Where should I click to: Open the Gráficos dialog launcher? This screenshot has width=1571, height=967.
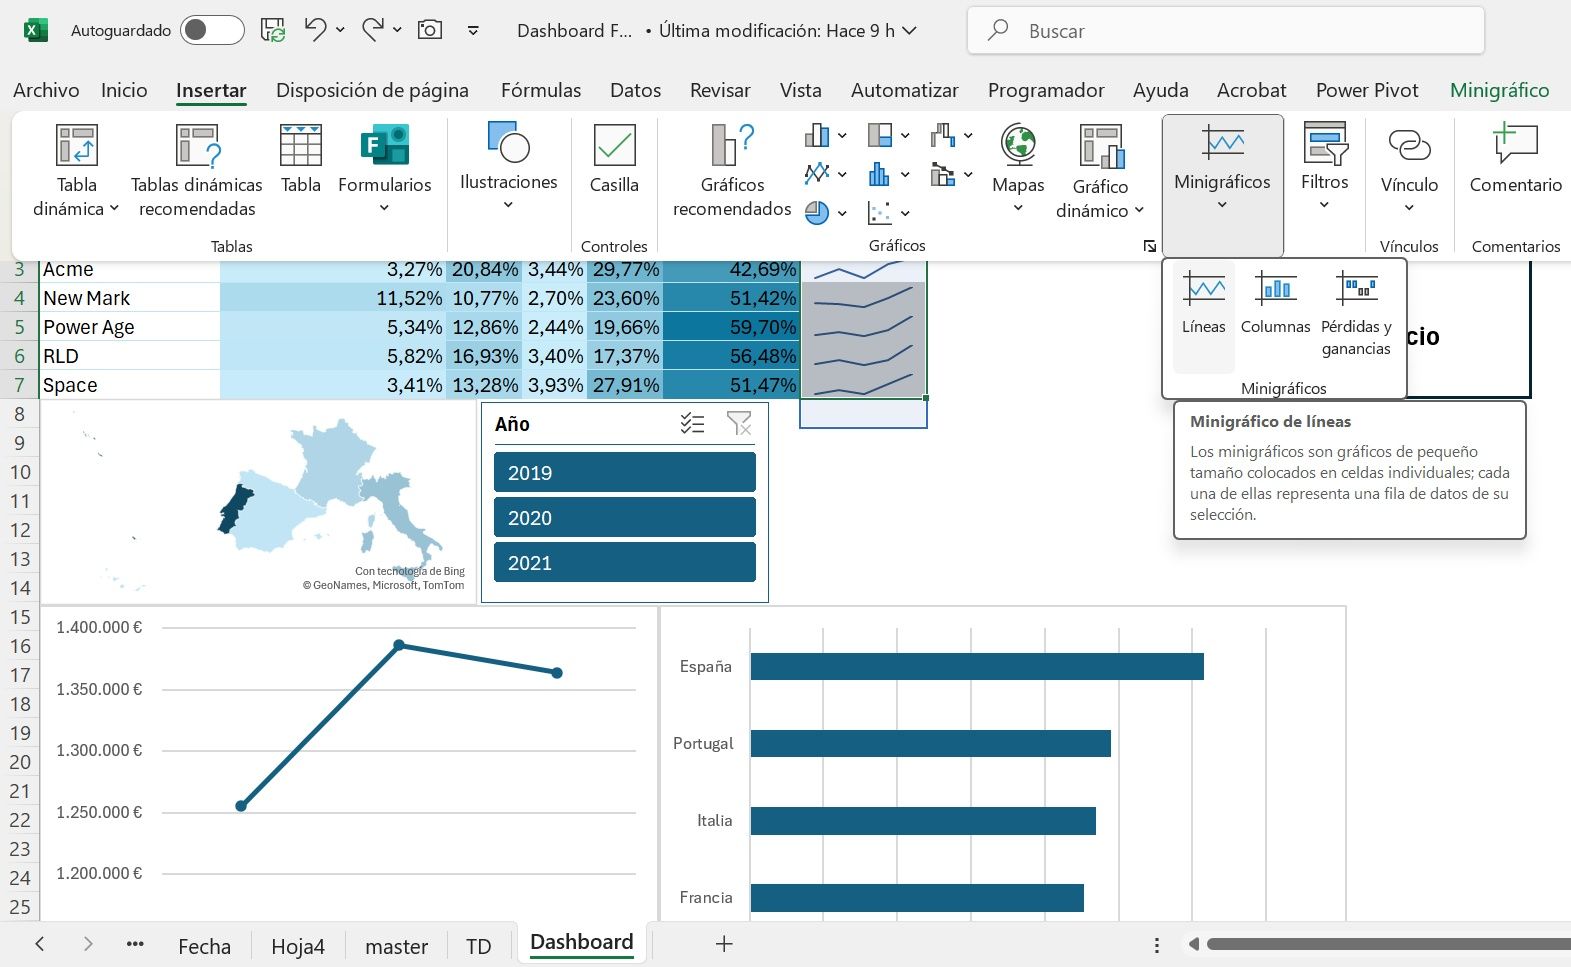[1150, 246]
